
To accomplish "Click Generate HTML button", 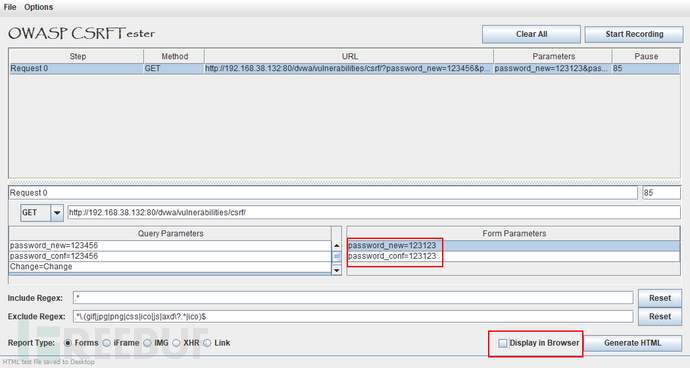I will pyautogui.click(x=632, y=343).
